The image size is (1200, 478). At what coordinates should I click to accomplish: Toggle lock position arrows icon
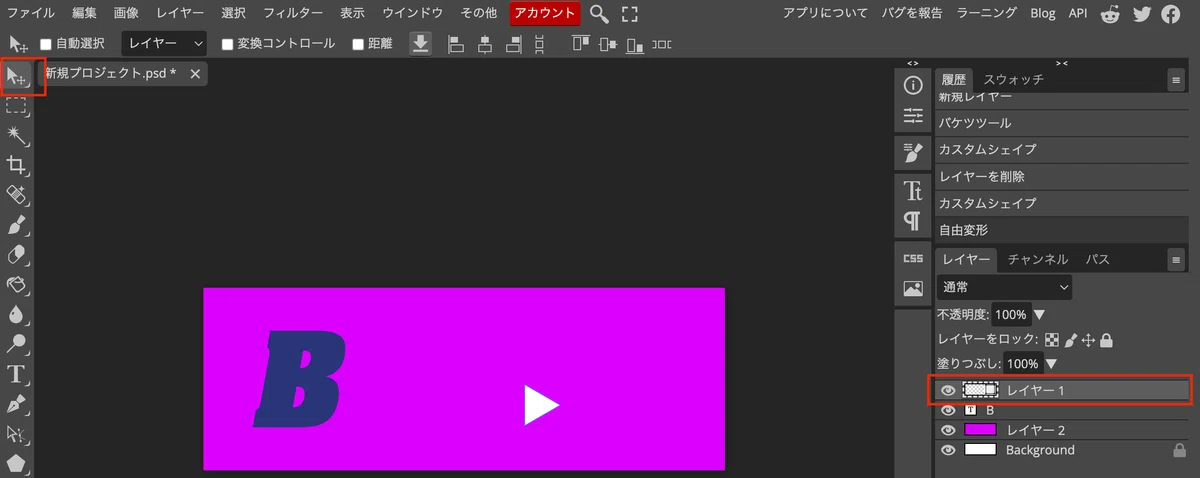pyautogui.click(x=1088, y=340)
